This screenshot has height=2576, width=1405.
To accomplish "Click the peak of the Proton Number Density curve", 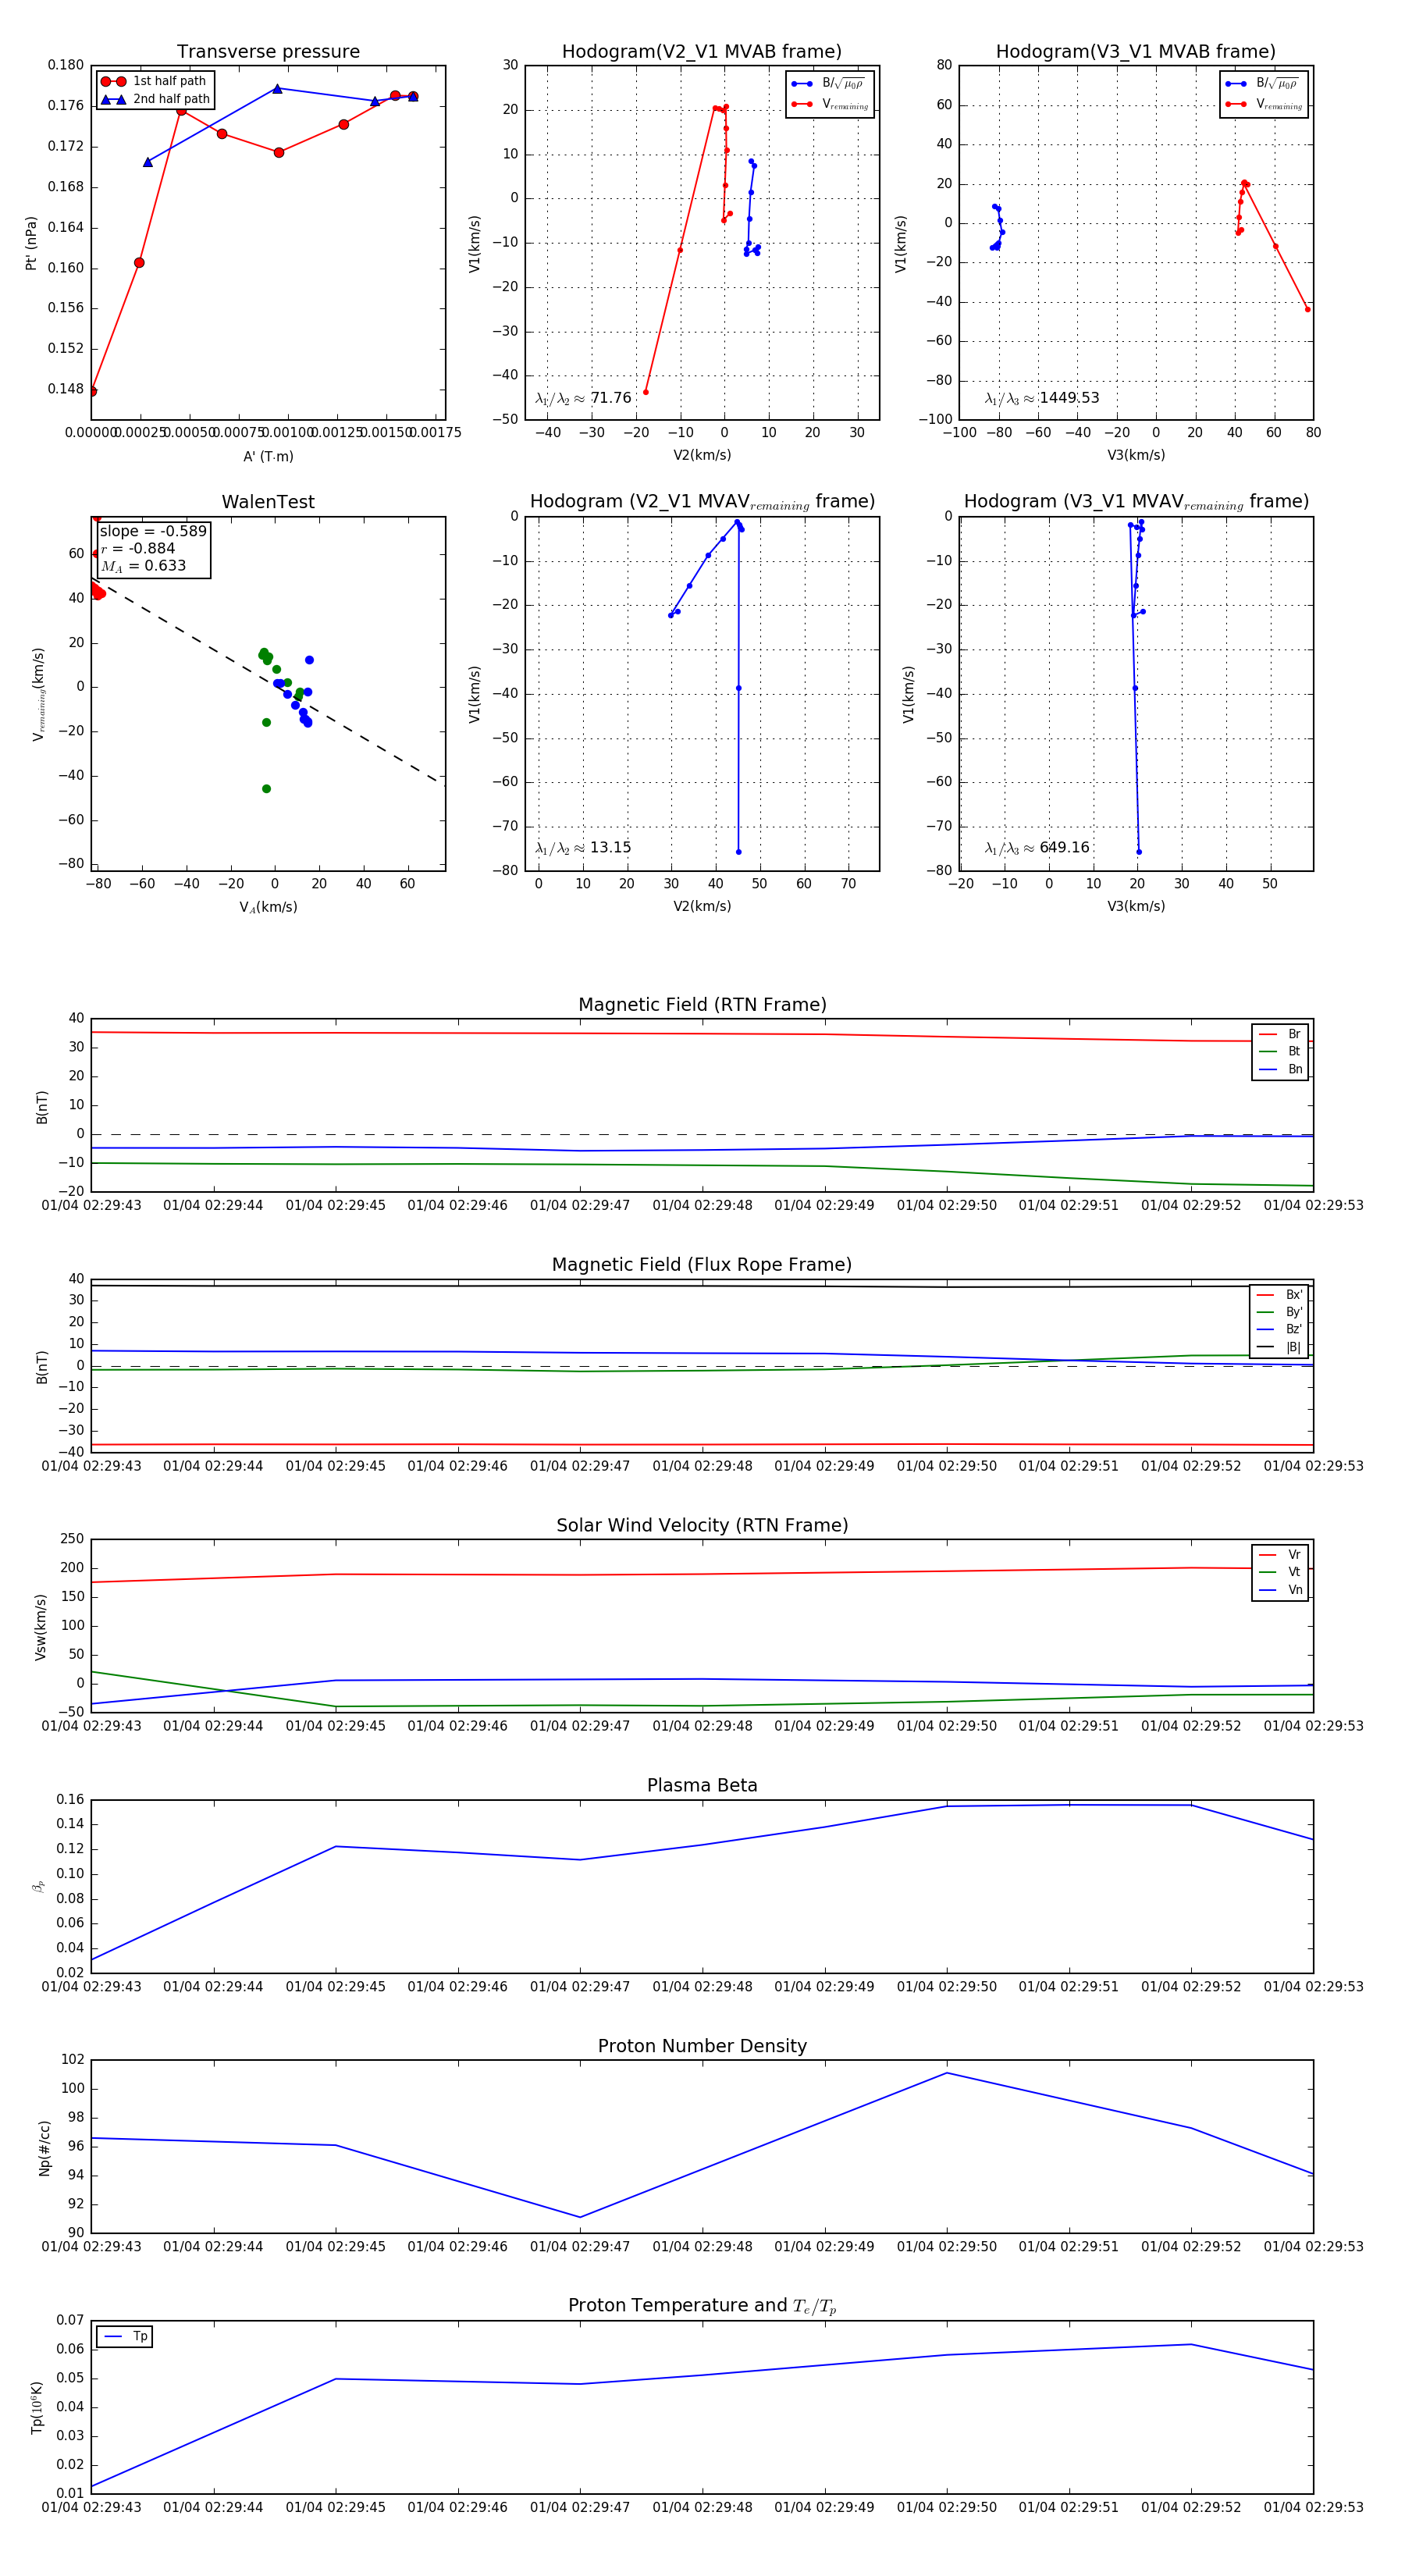I will [x=947, y=2073].
